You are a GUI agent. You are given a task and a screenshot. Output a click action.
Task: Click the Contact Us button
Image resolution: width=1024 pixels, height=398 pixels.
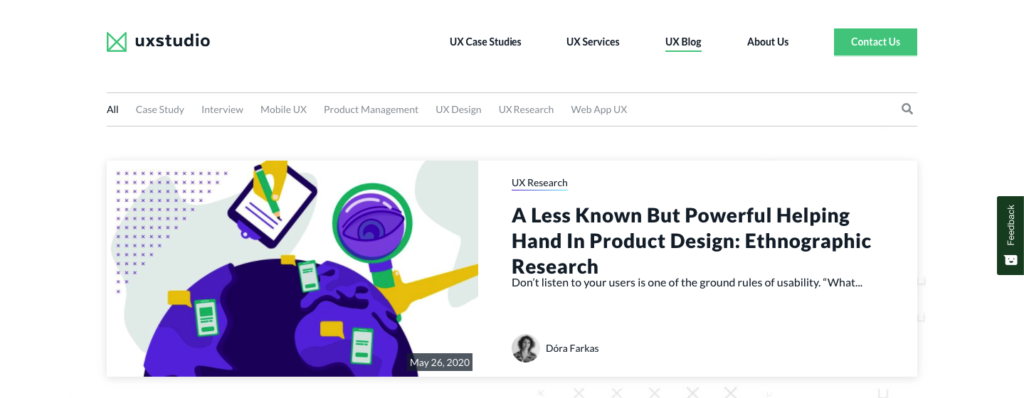[875, 42]
